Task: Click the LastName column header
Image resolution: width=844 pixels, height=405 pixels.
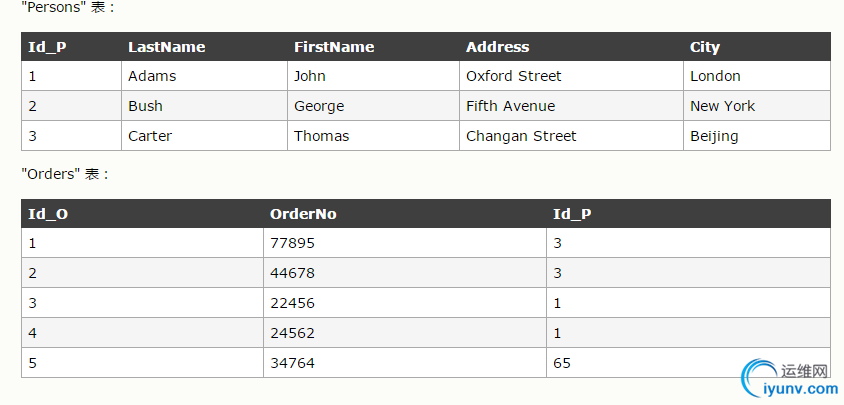Action: pyautogui.click(x=166, y=47)
